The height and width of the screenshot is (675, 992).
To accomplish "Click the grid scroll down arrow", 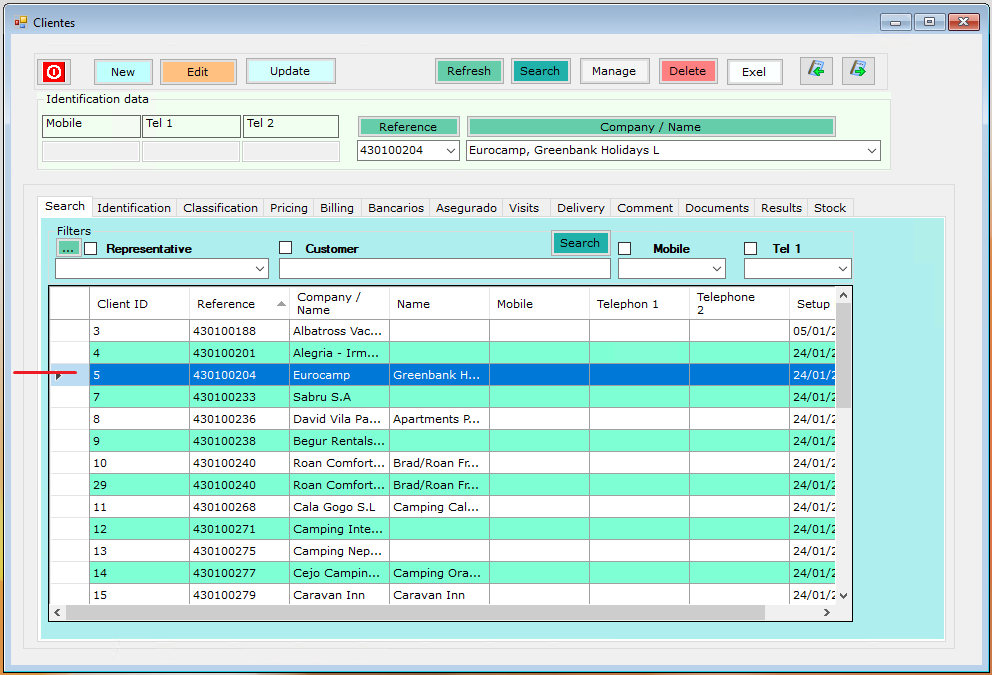I will point(843,595).
